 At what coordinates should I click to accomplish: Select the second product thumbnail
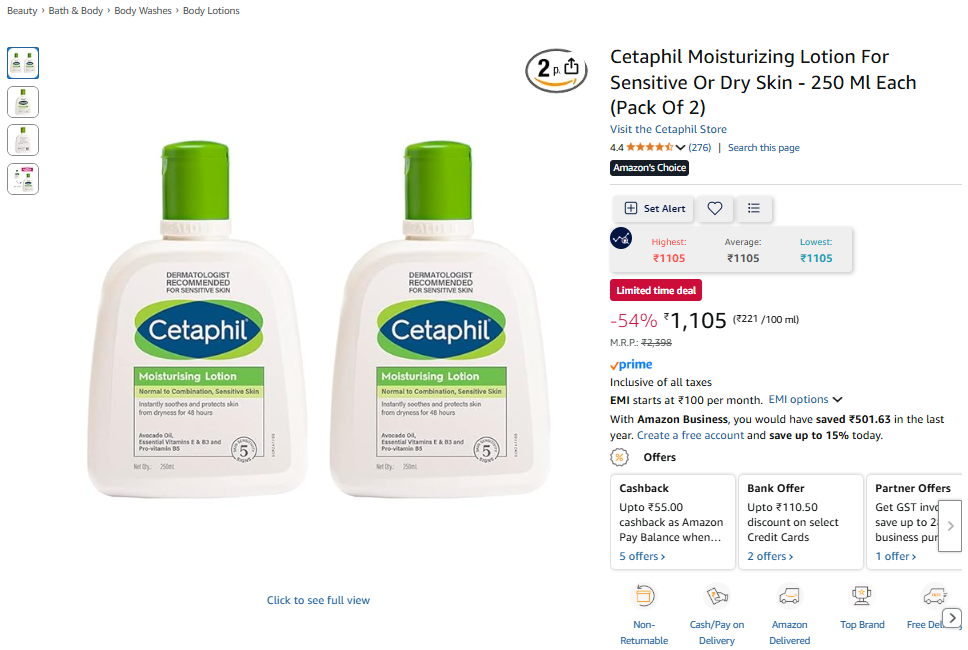23,102
